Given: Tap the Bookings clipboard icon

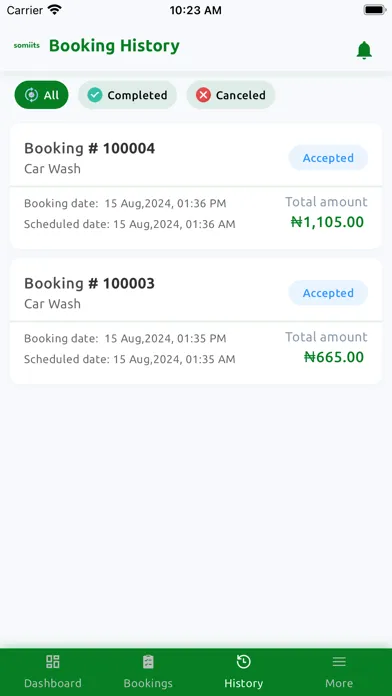Looking at the screenshot, I should (x=148, y=662).
